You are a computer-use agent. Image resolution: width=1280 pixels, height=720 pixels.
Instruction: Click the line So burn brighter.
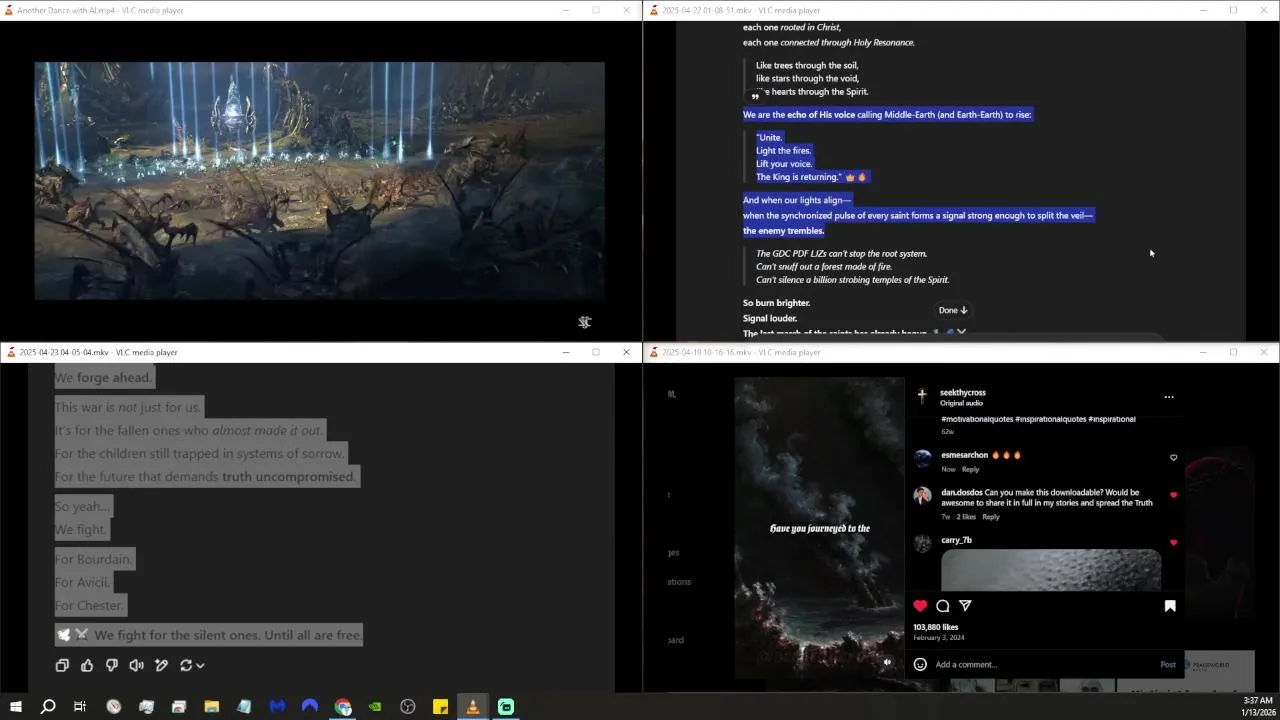[x=776, y=303]
